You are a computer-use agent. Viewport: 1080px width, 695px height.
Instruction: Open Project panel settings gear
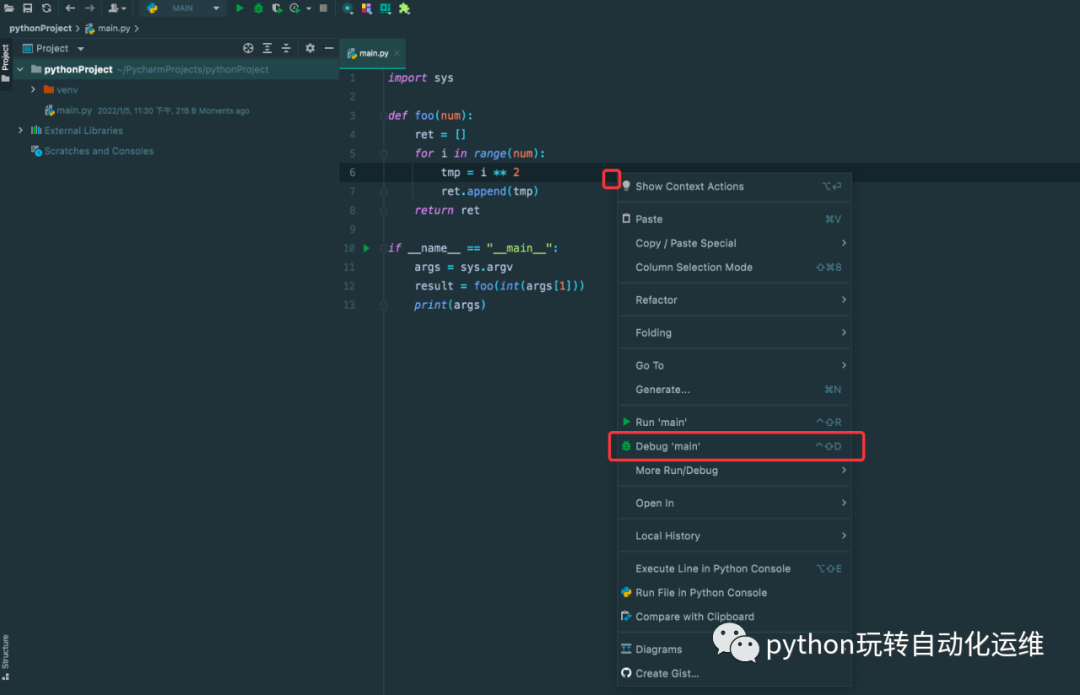point(310,48)
